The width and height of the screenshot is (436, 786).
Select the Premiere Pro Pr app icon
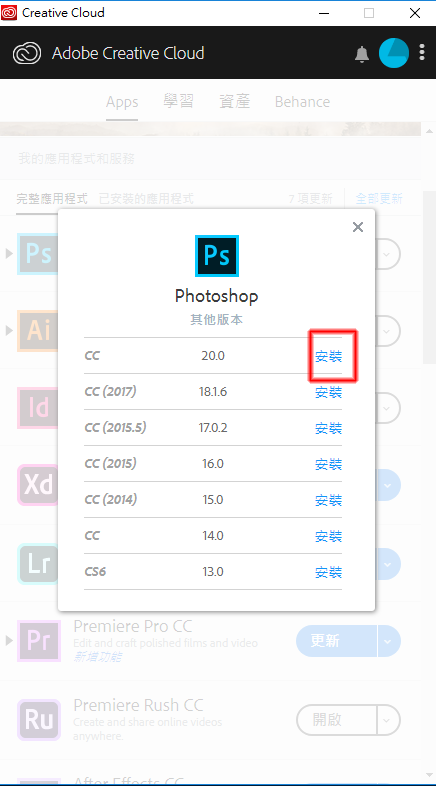tap(39, 641)
